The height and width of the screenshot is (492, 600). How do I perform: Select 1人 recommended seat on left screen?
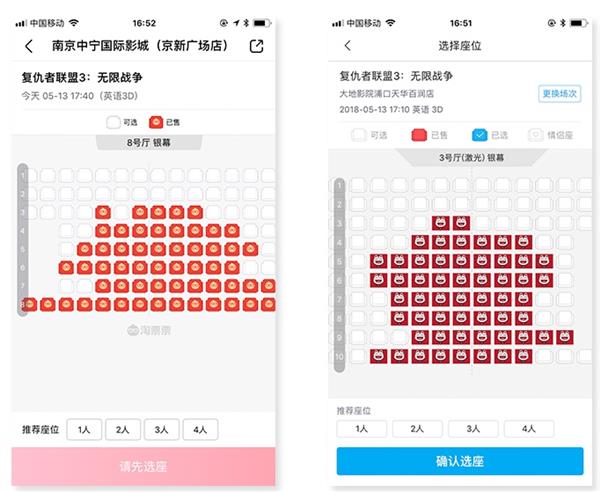click(84, 430)
